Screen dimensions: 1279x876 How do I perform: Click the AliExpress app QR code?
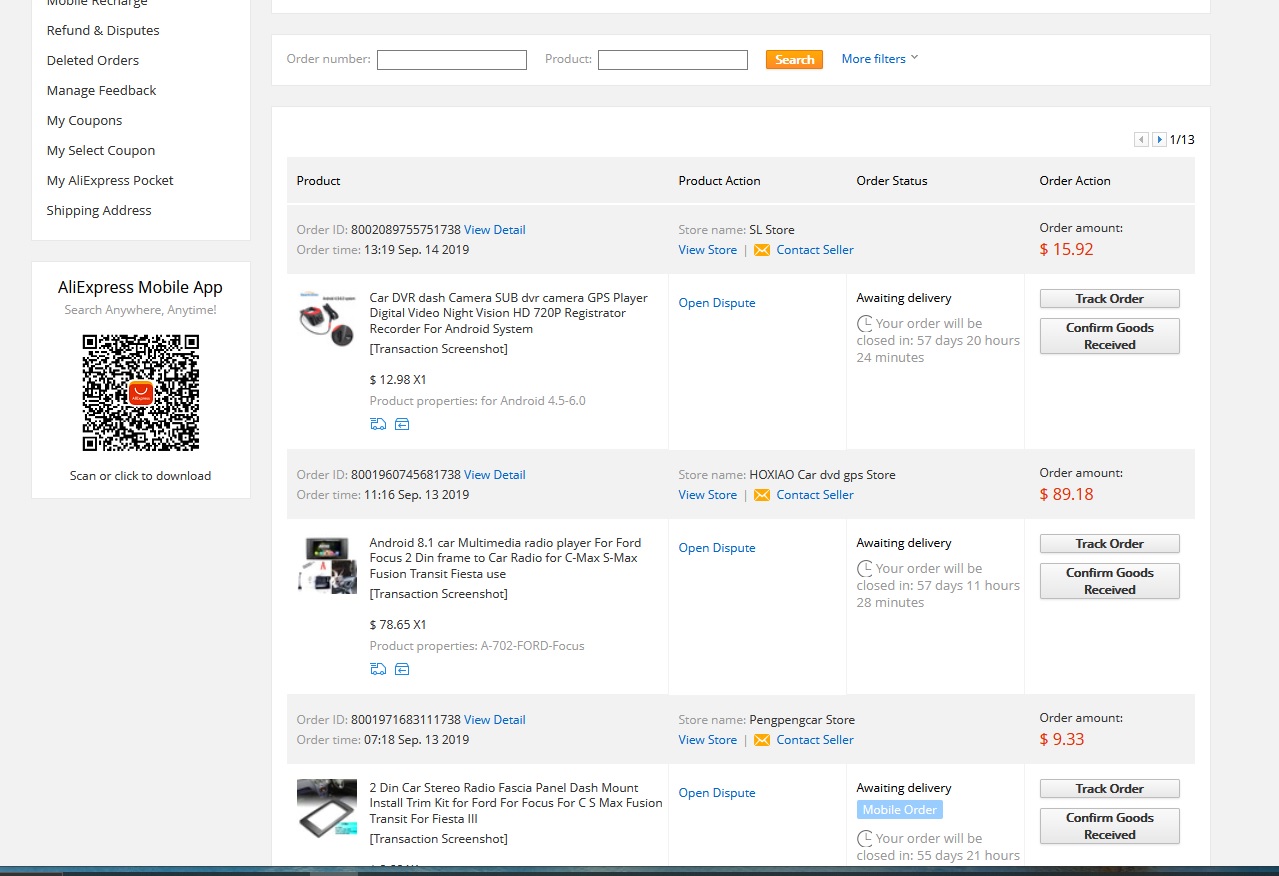[141, 392]
